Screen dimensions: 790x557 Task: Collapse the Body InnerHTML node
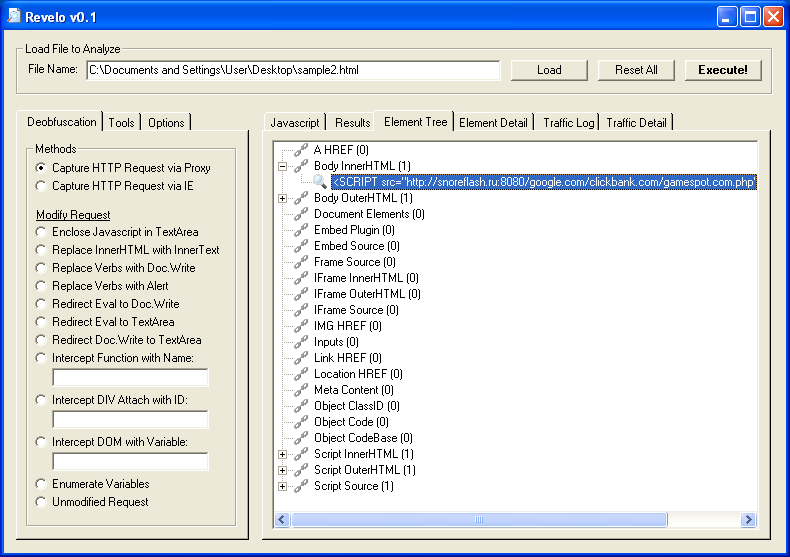tap(283, 166)
